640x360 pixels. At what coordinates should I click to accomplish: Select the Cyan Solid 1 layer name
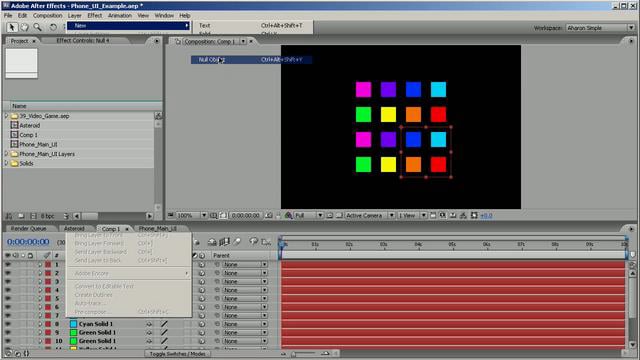96,324
